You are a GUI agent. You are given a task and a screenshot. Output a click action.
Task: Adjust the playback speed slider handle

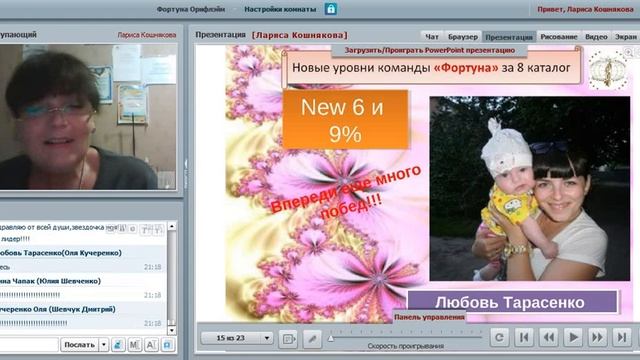[331, 338]
